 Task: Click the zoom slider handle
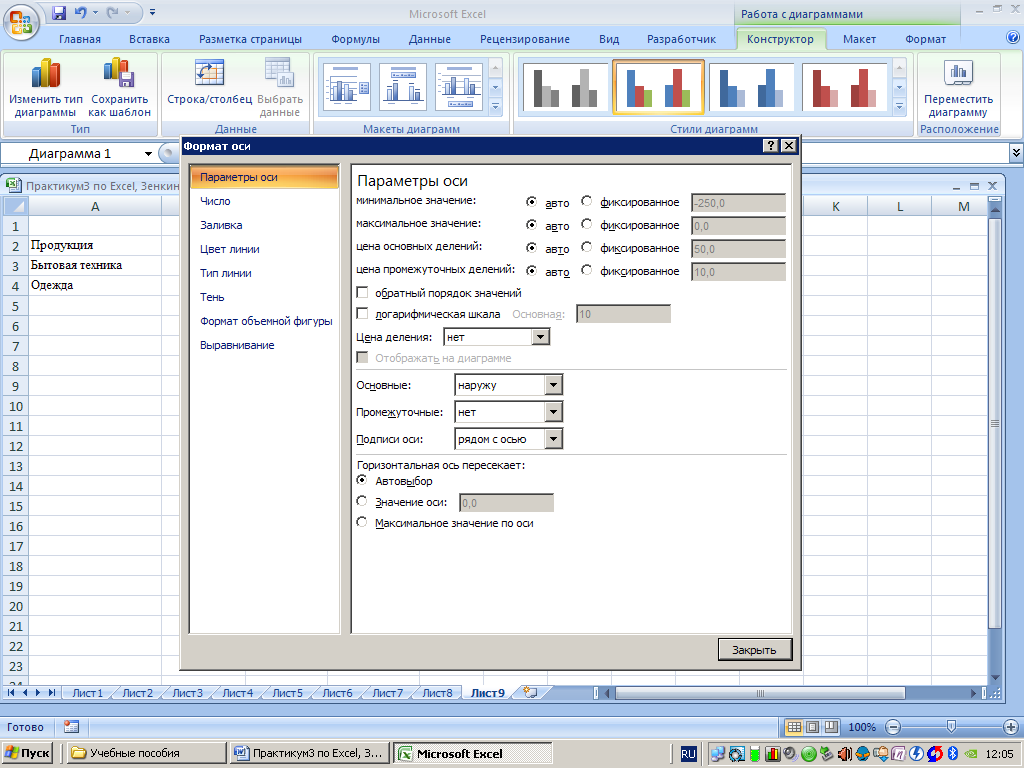tap(952, 726)
